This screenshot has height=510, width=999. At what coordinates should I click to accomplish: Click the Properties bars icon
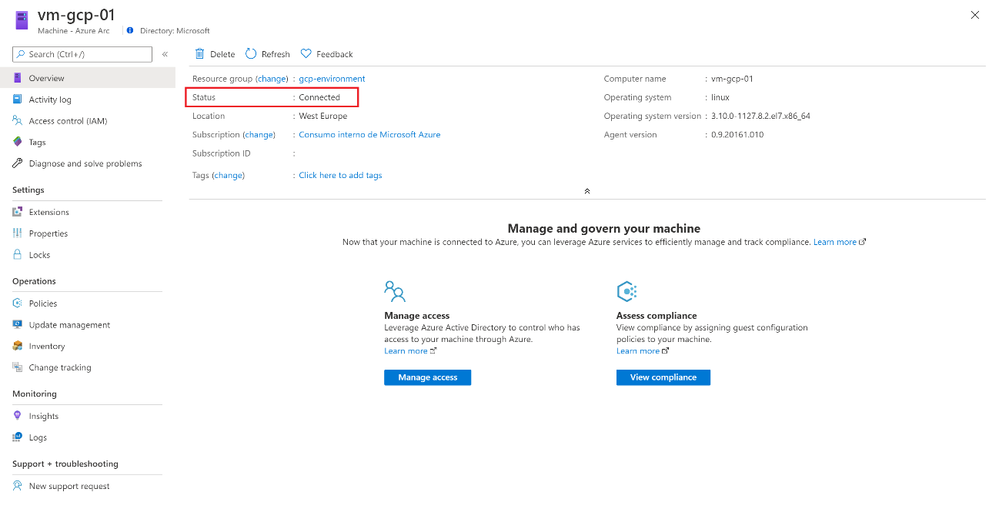(x=17, y=233)
